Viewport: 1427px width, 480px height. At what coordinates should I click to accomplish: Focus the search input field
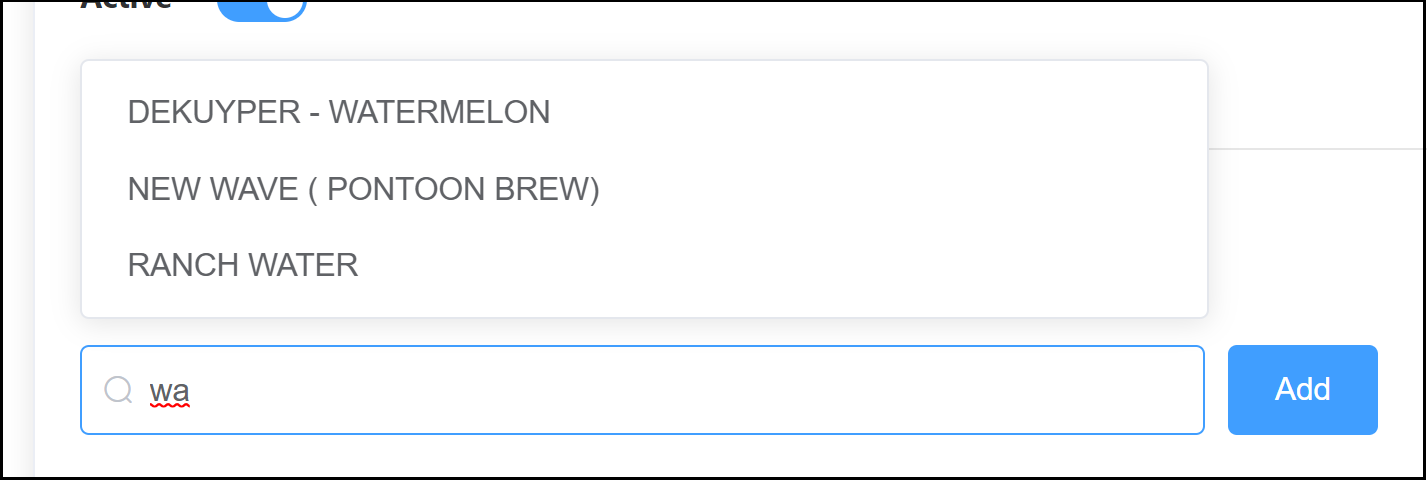click(x=640, y=390)
